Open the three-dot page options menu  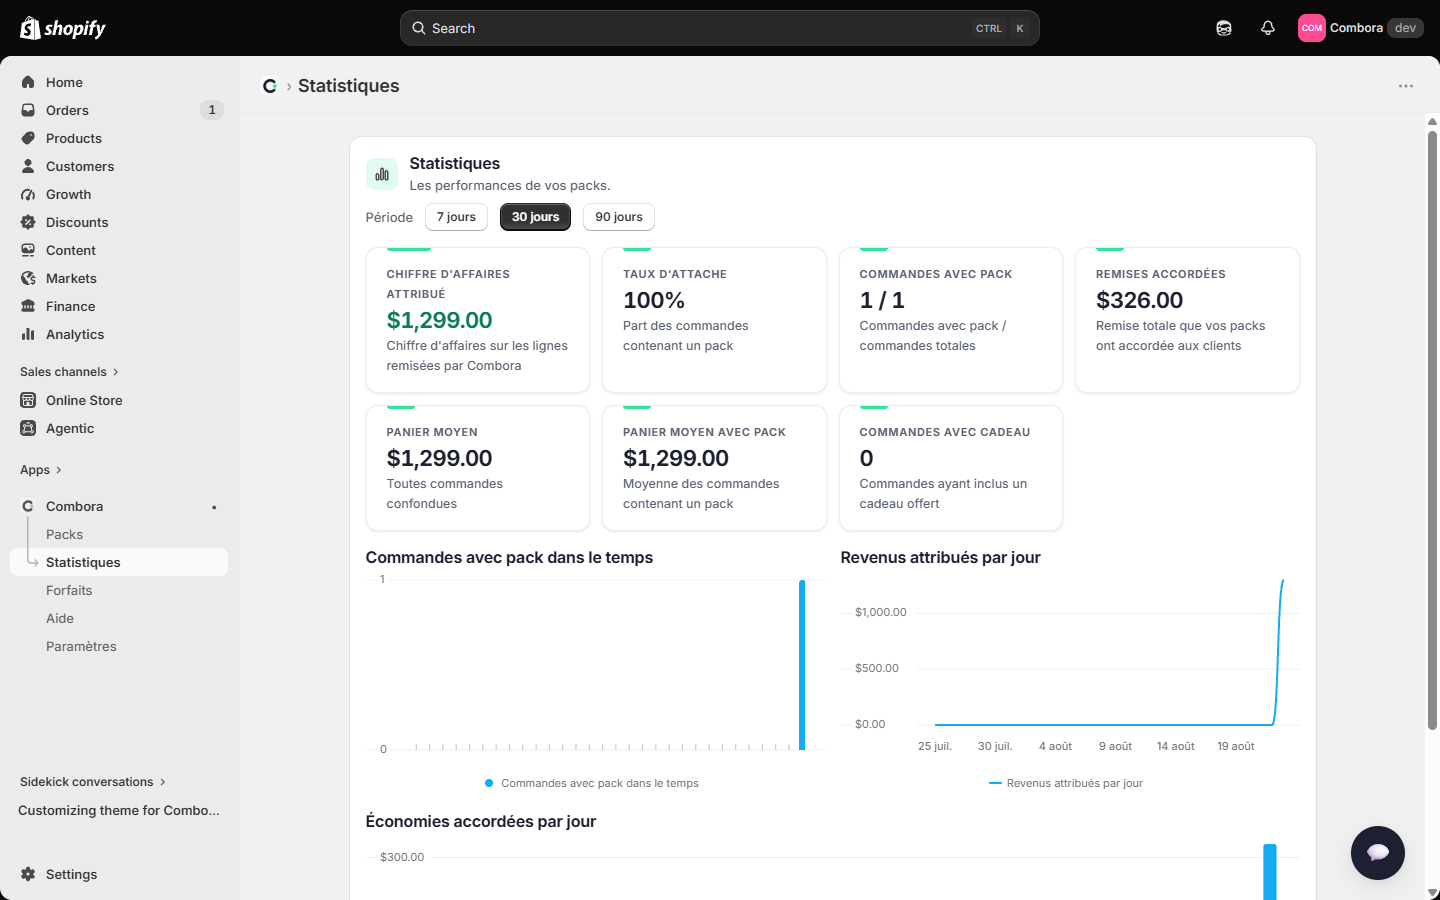click(x=1406, y=86)
